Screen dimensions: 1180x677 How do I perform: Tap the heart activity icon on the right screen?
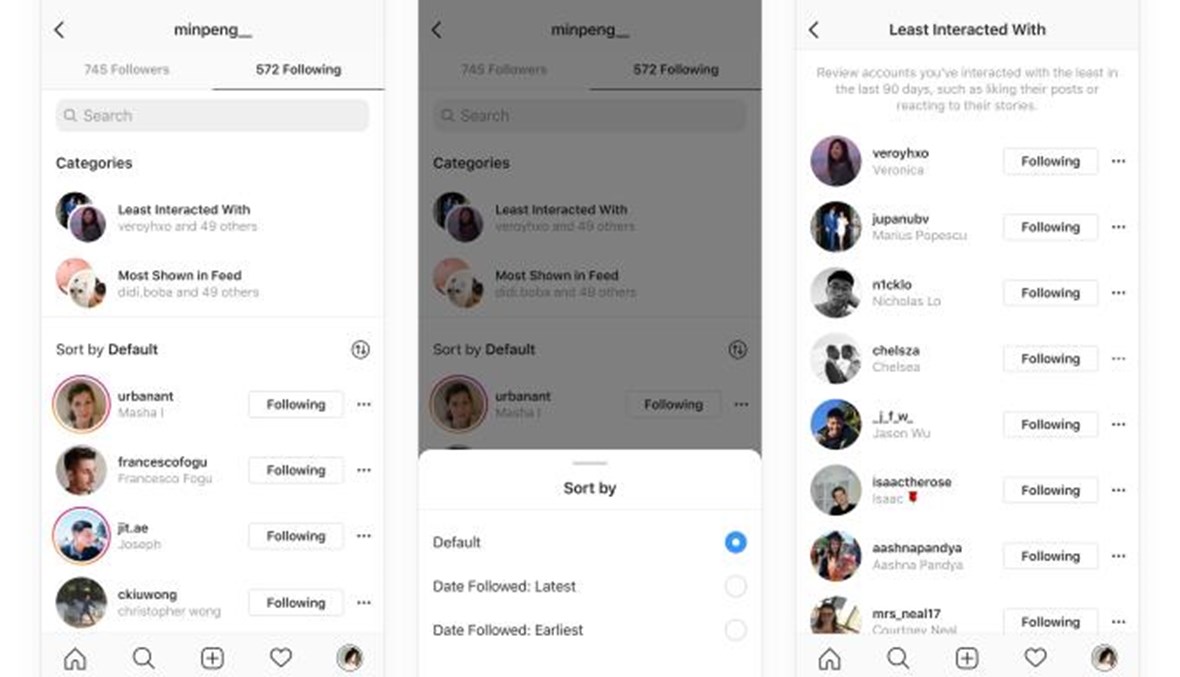tap(1036, 658)
